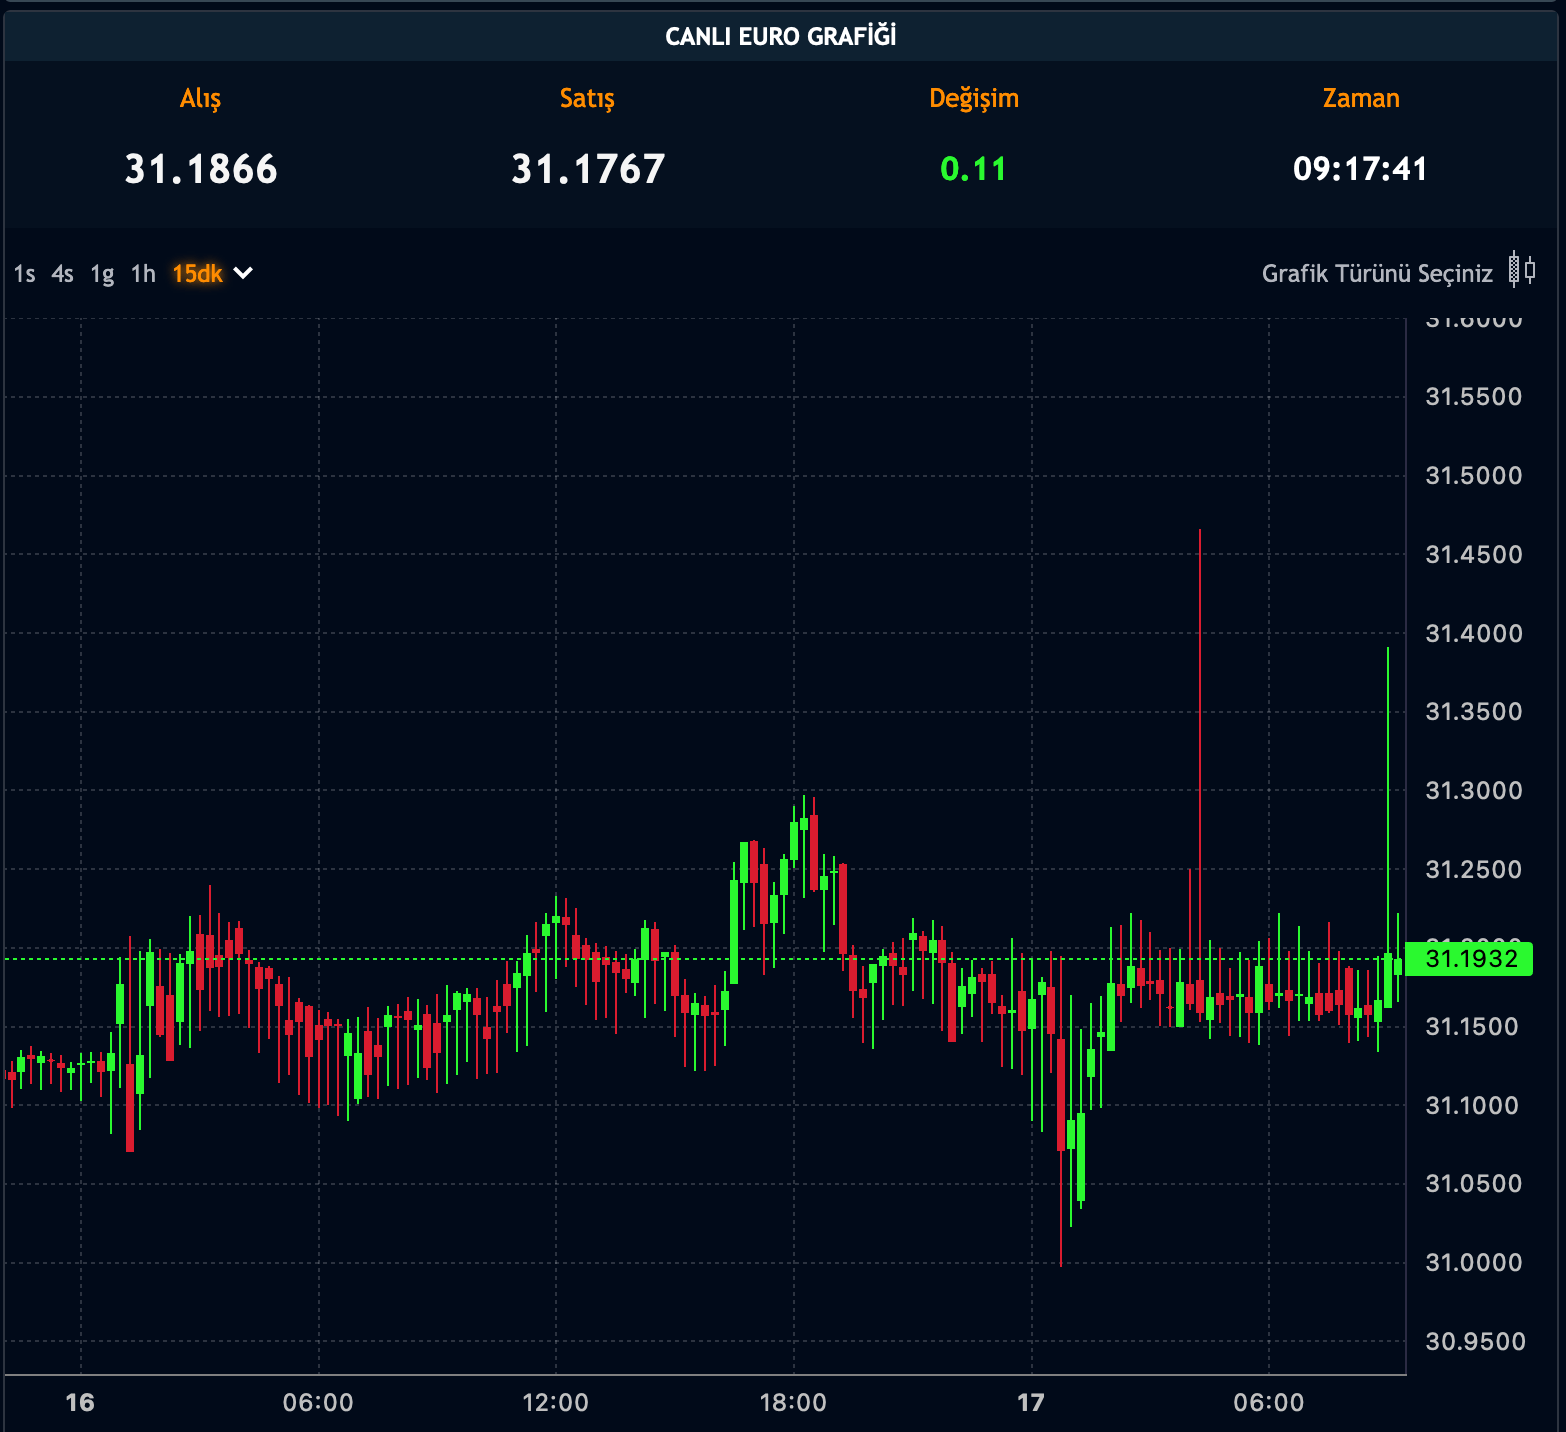Click the Zaman label
Screen dimensions: 1566x1432
(x=1361, y=98)
